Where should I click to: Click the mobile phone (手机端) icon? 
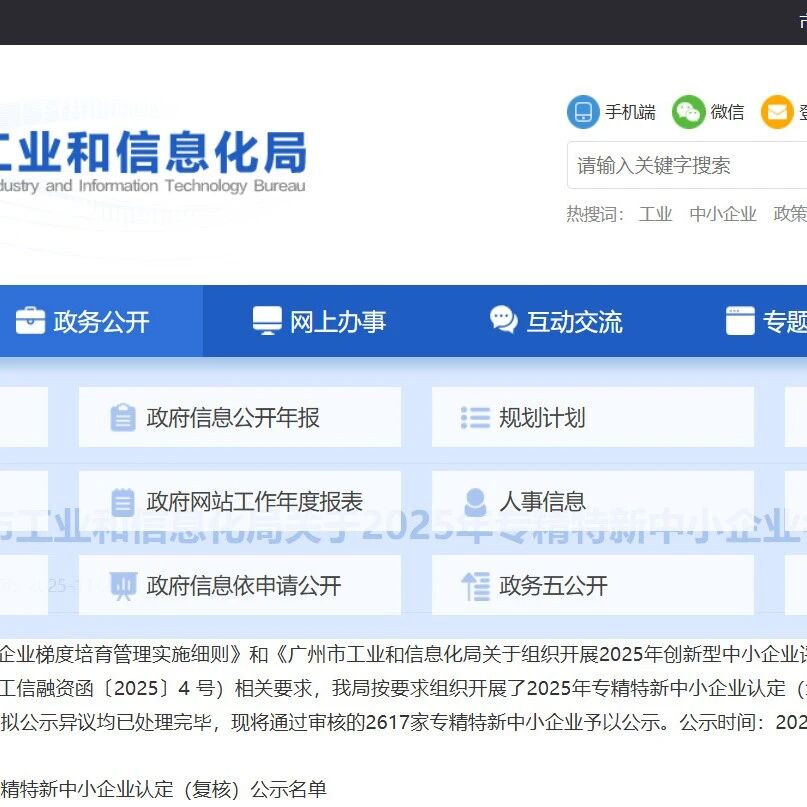pyautogui.click(x=583, y=112)
